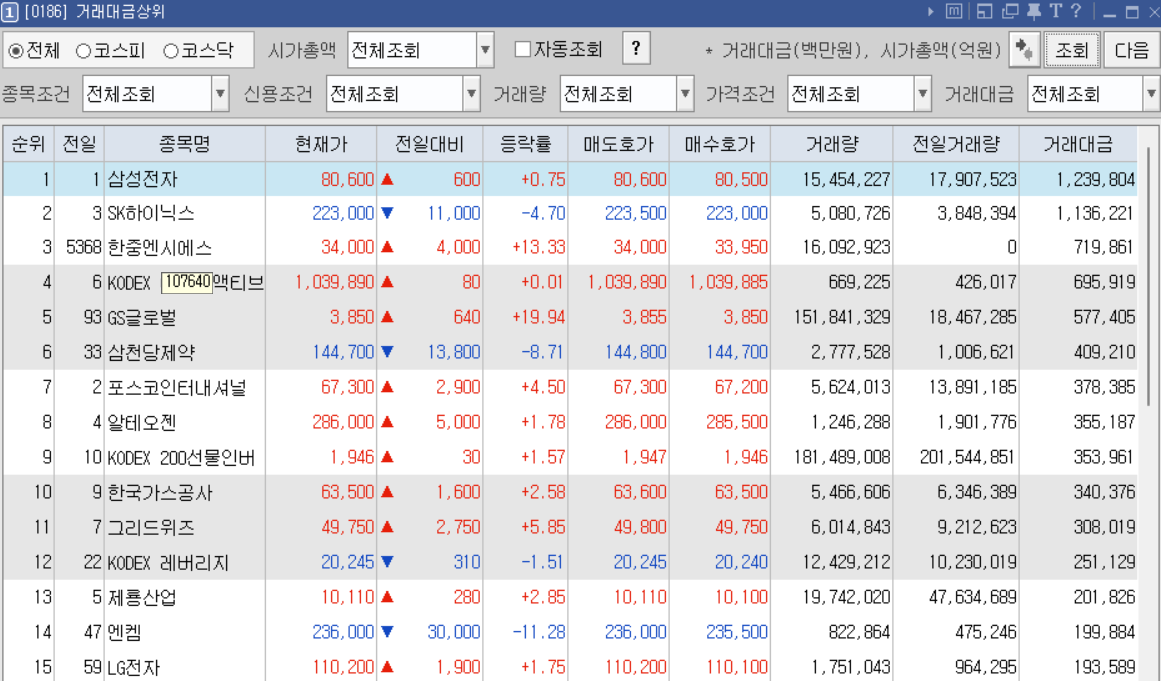The height and width of the screenshot is (681, 1161).
Task: Click the up arrow in 삼성전자 row
Action: click(x=387, y=179)
